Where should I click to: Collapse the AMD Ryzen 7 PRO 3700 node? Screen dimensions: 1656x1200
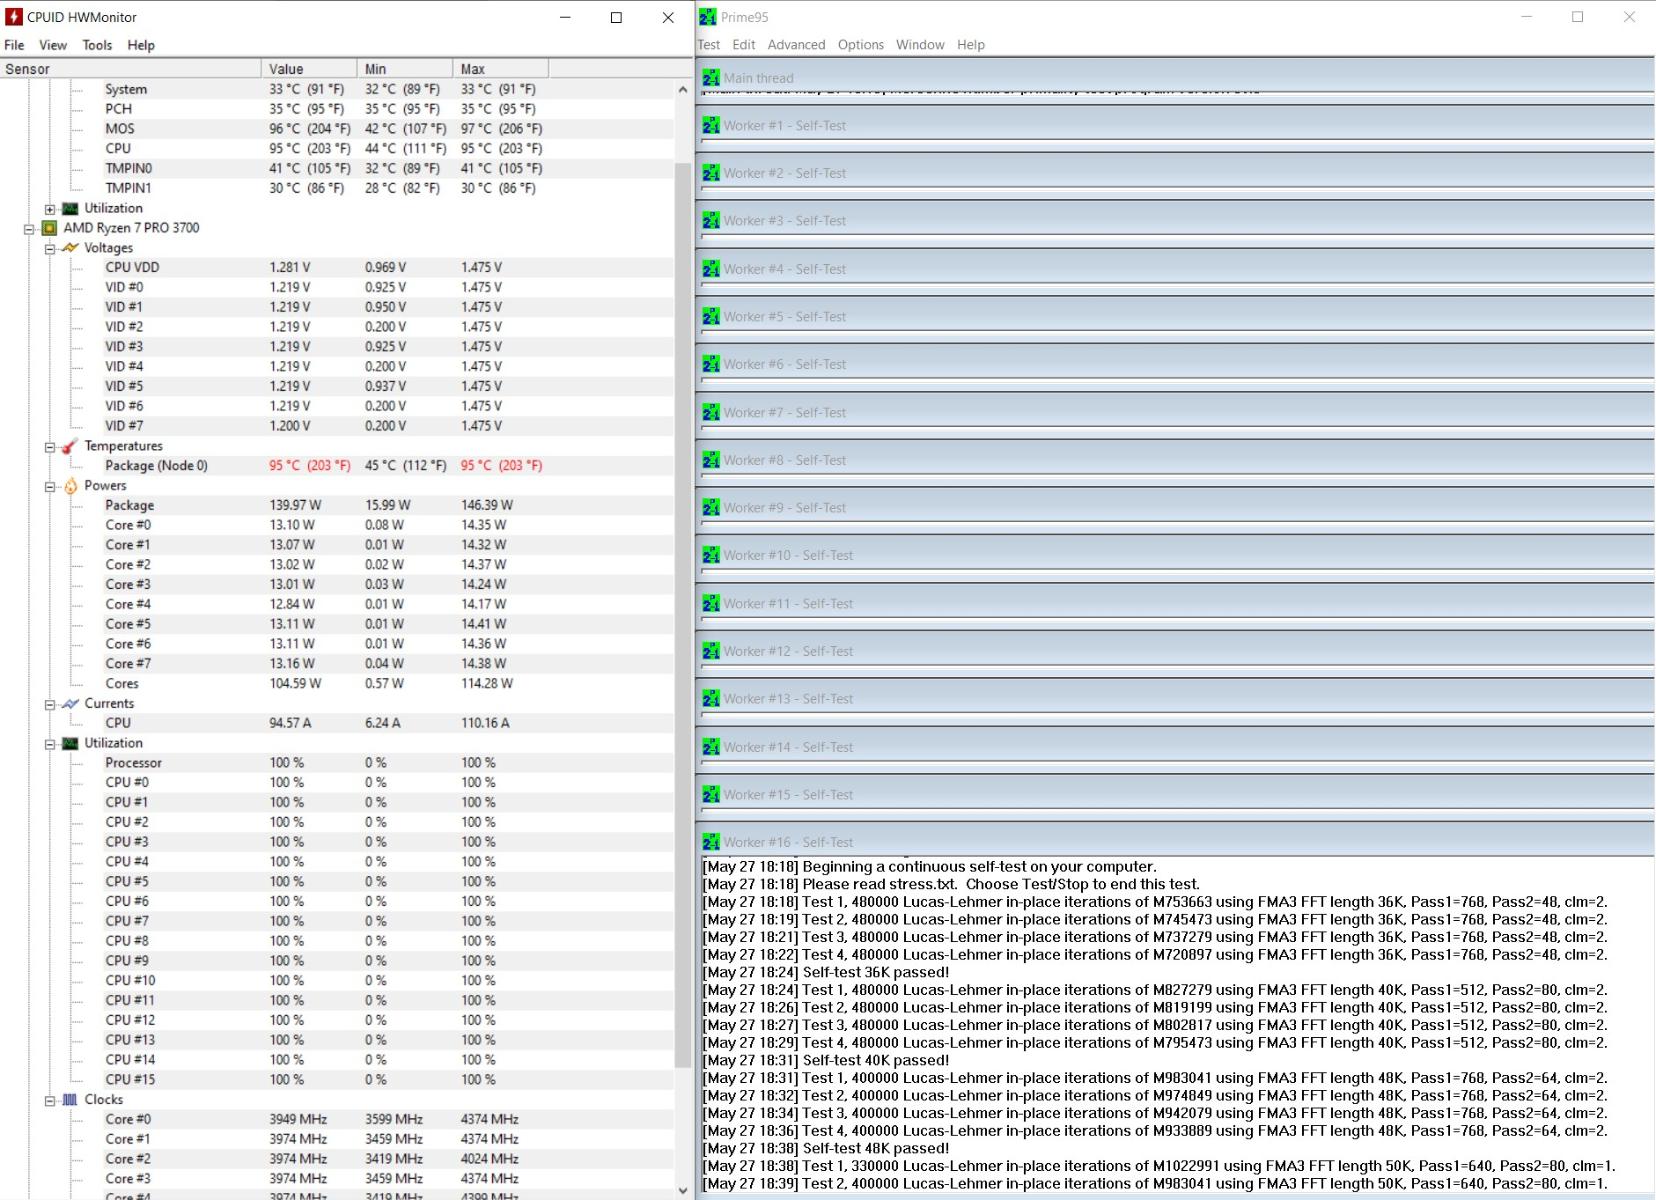click(x=29, y=229)
